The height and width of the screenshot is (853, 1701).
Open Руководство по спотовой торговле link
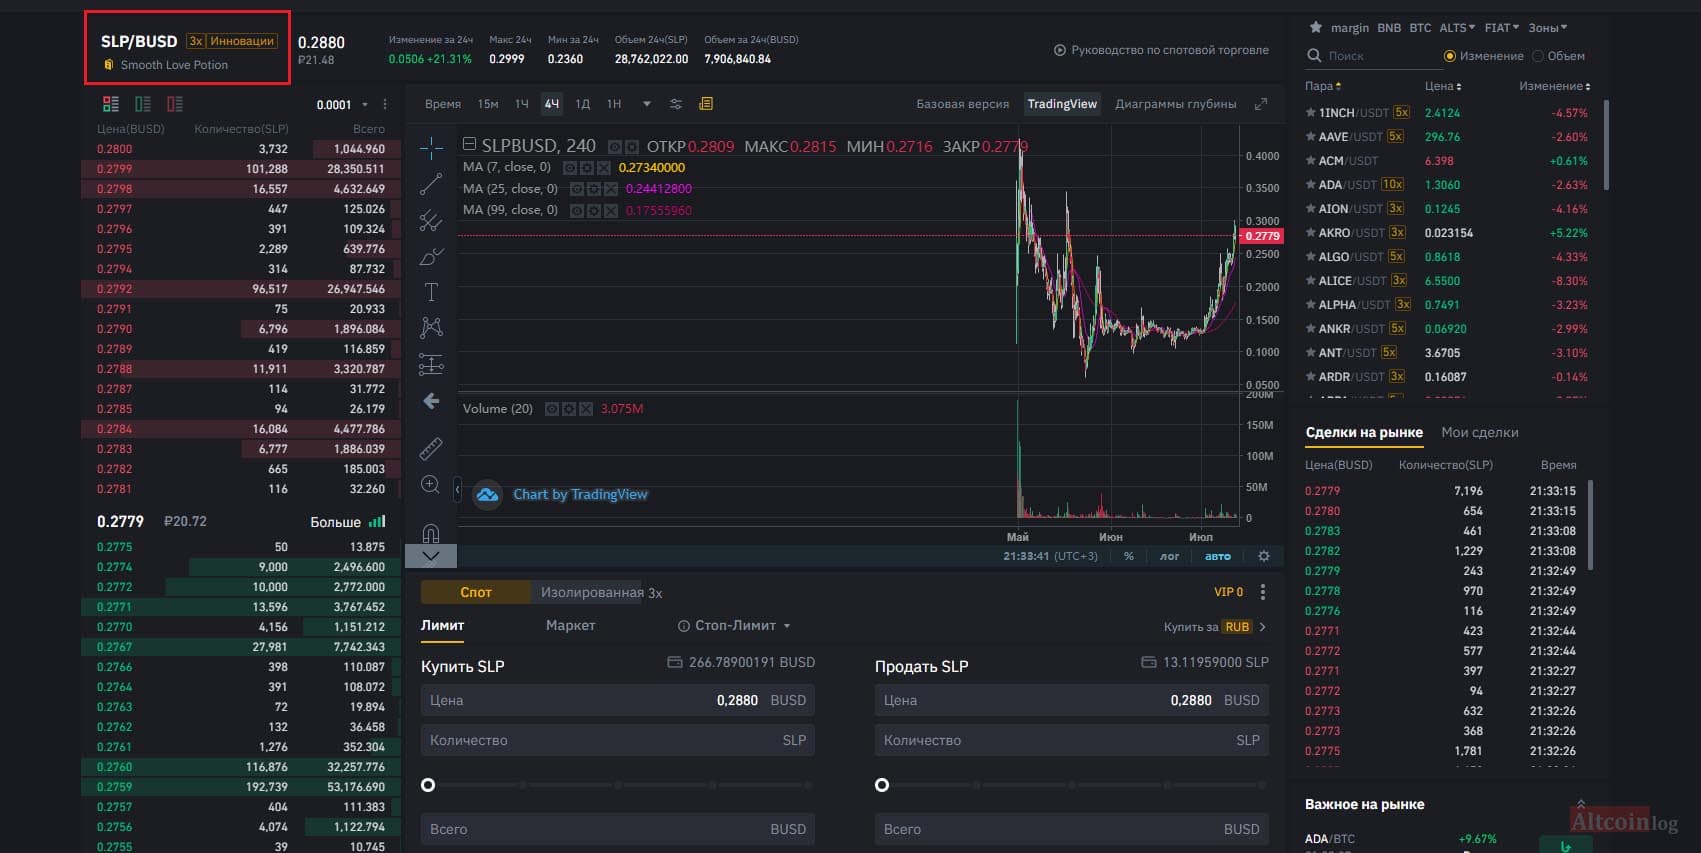pos(1161,50)
